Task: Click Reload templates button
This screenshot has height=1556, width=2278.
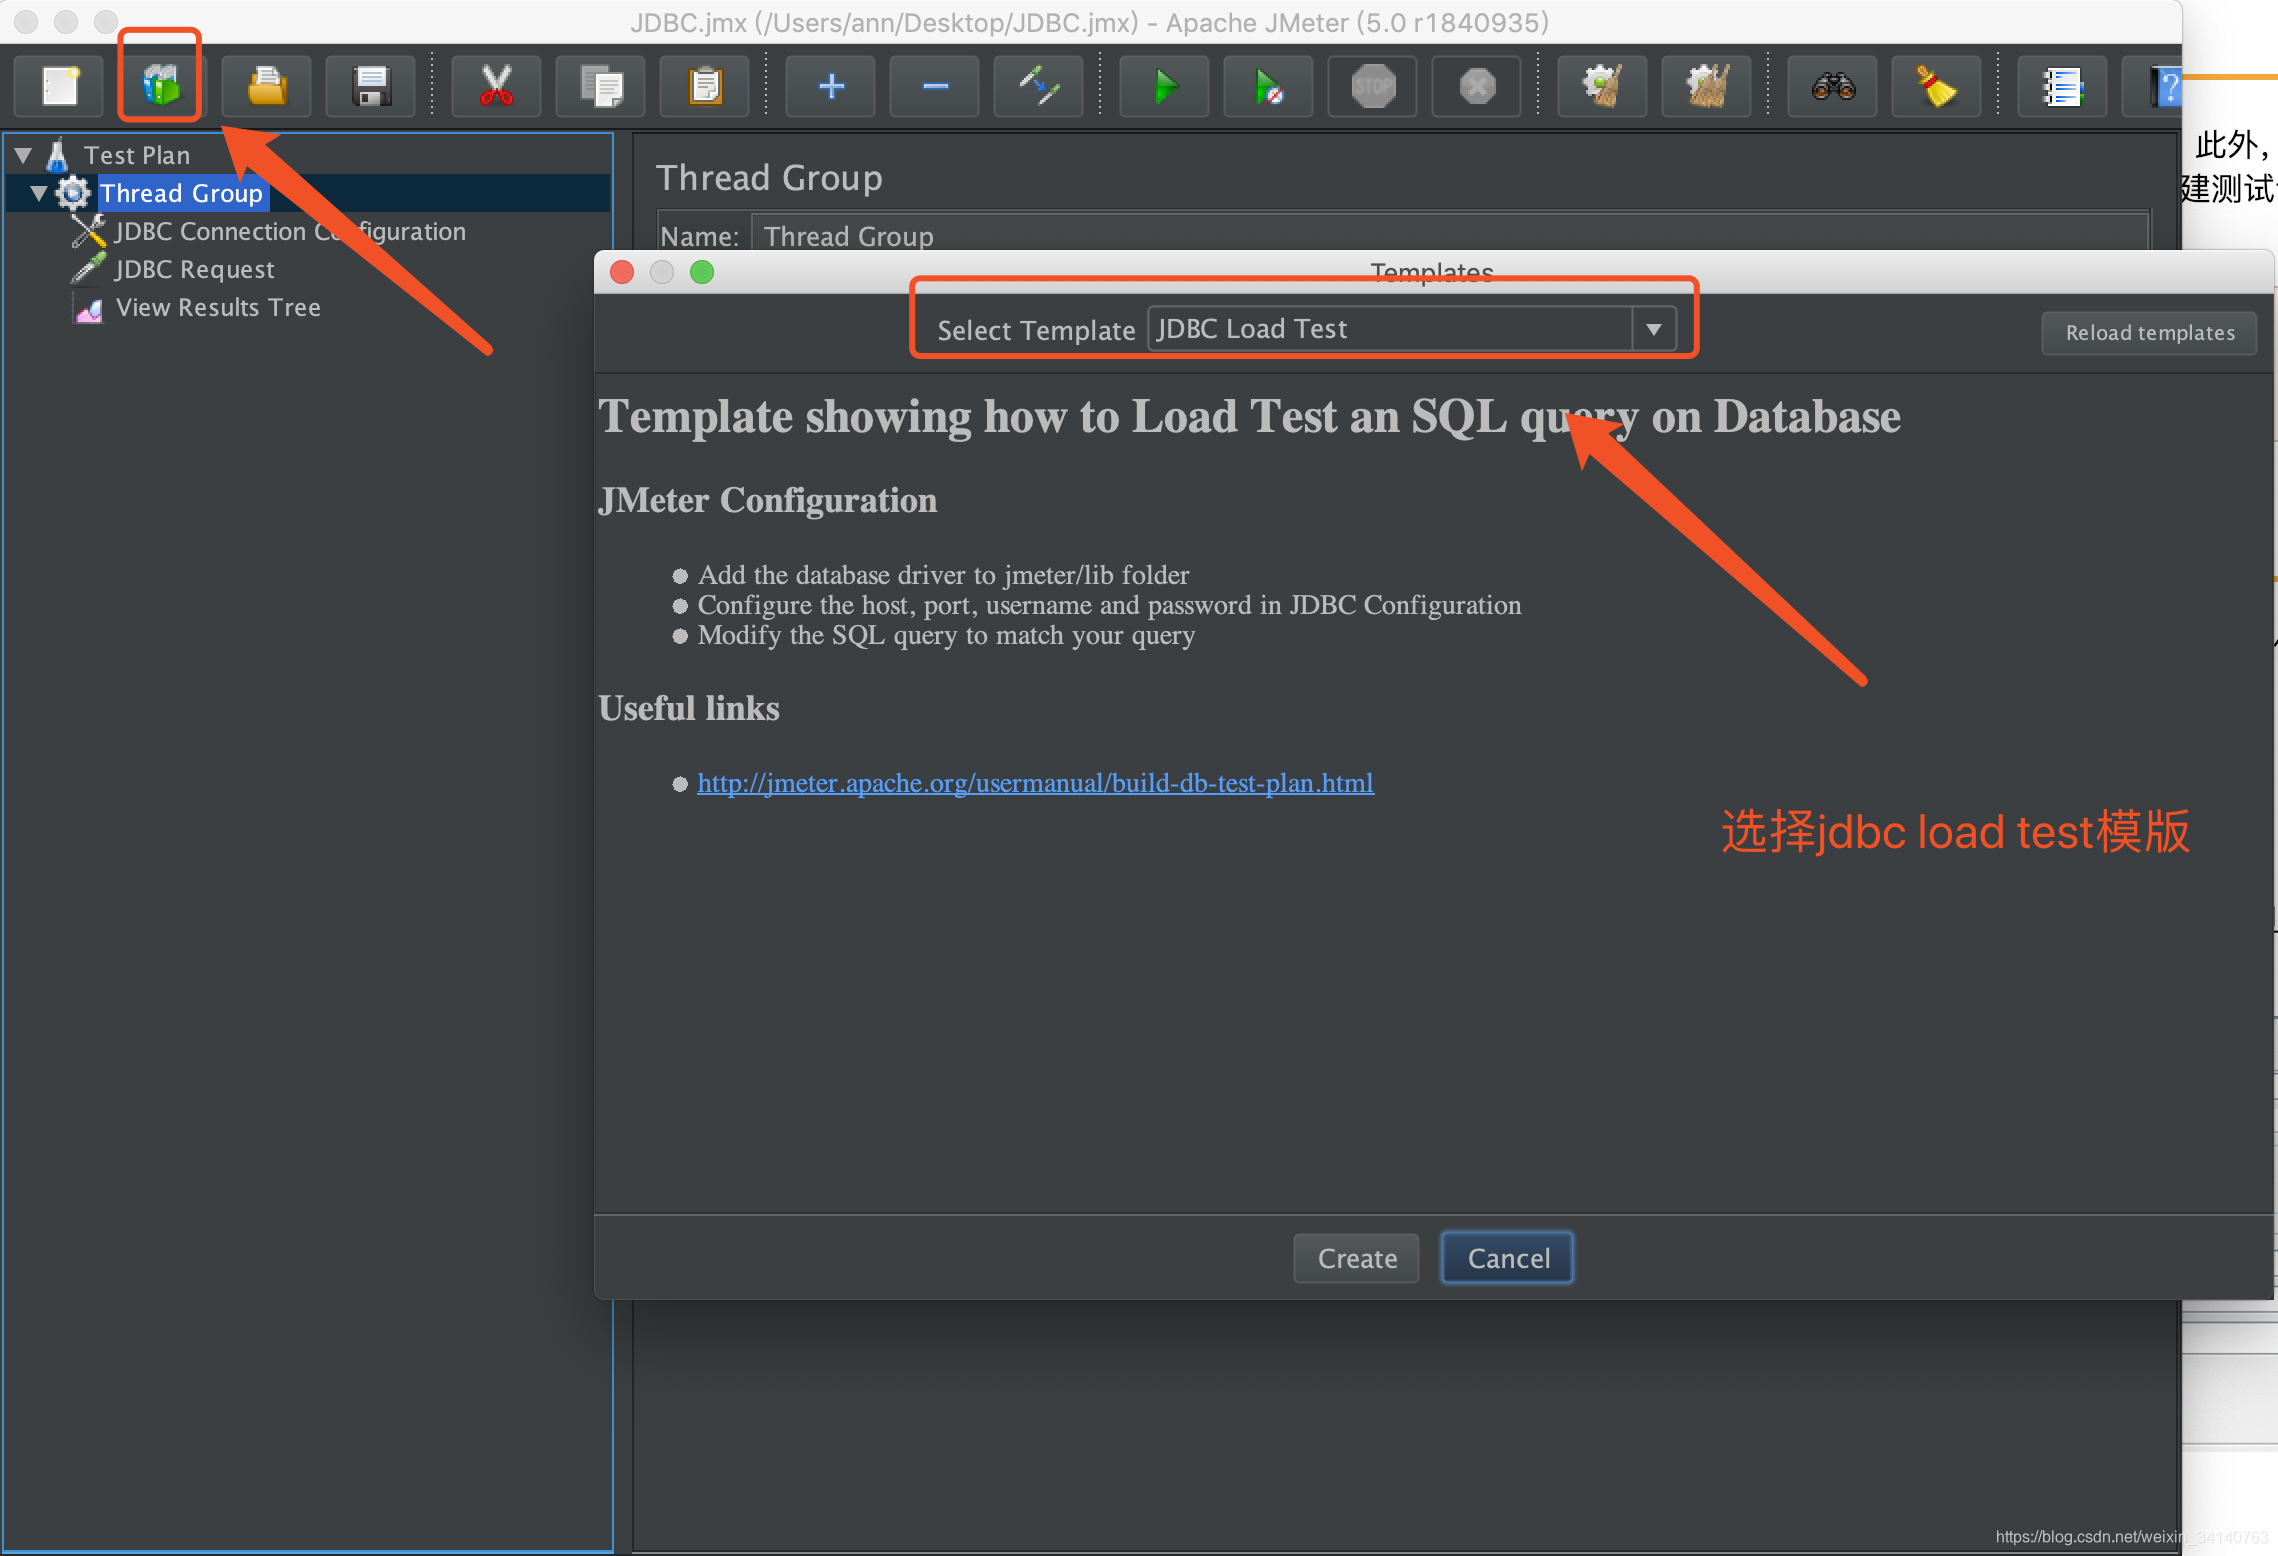Action: (2150, 333)
